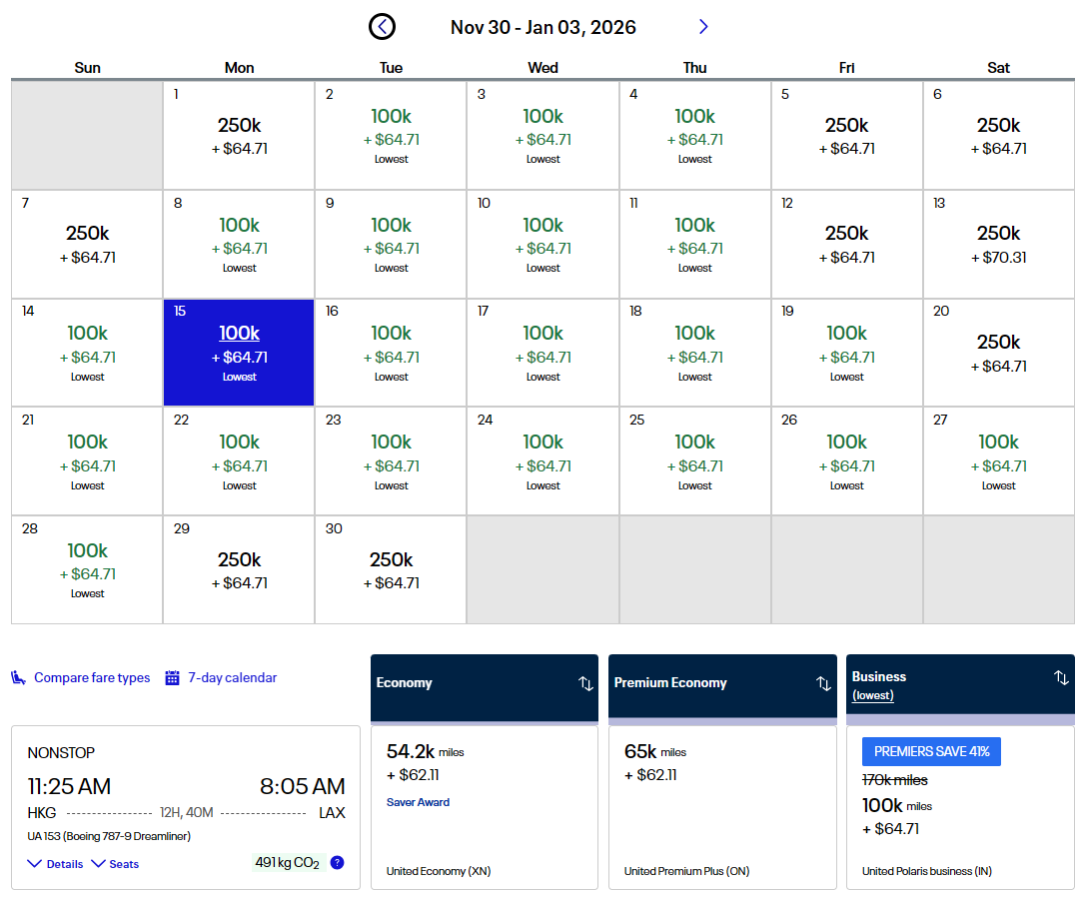This screenshot has height=898, width=1080.
Task: Select December 13 with $70.31 taxes
Action: (x=998, y=244)
